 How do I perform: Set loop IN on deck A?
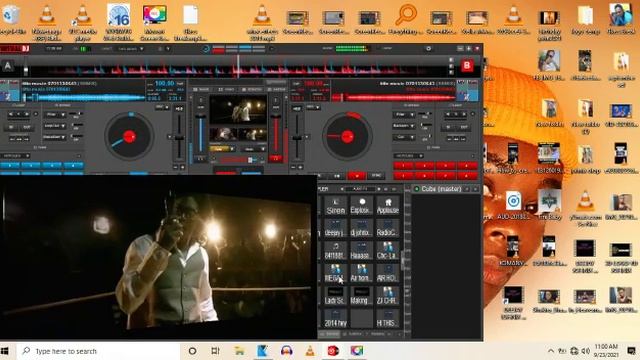point(12,127)
